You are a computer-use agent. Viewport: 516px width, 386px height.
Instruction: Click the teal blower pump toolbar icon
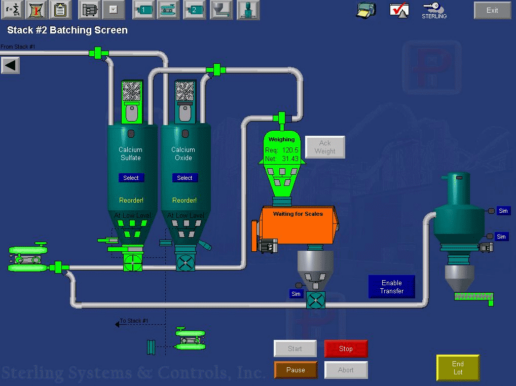[168, 10]
